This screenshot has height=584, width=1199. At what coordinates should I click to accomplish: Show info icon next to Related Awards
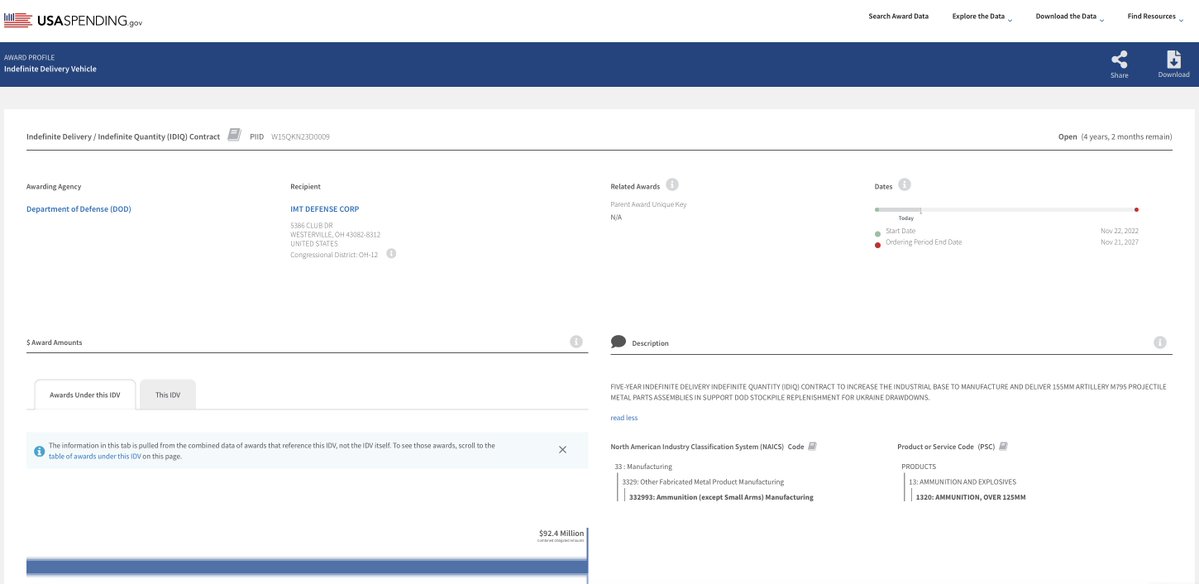[672, 185]
